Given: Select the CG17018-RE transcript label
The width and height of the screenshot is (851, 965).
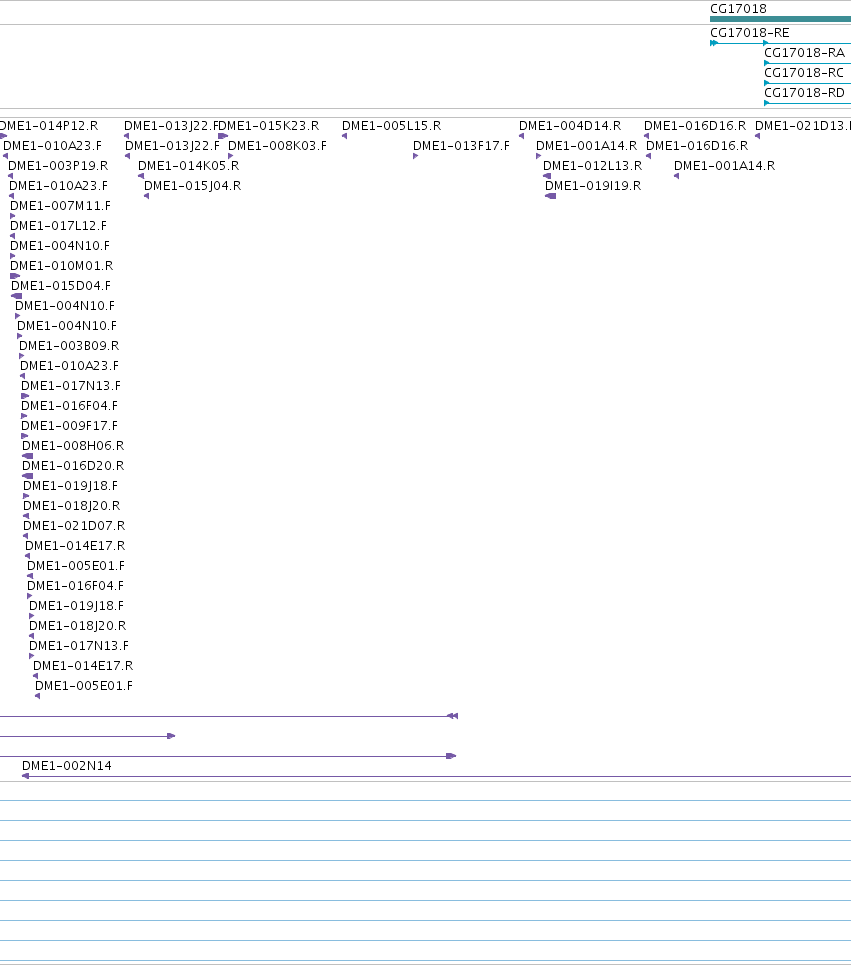Looking at the screenshot, I should tap(749, 33).
